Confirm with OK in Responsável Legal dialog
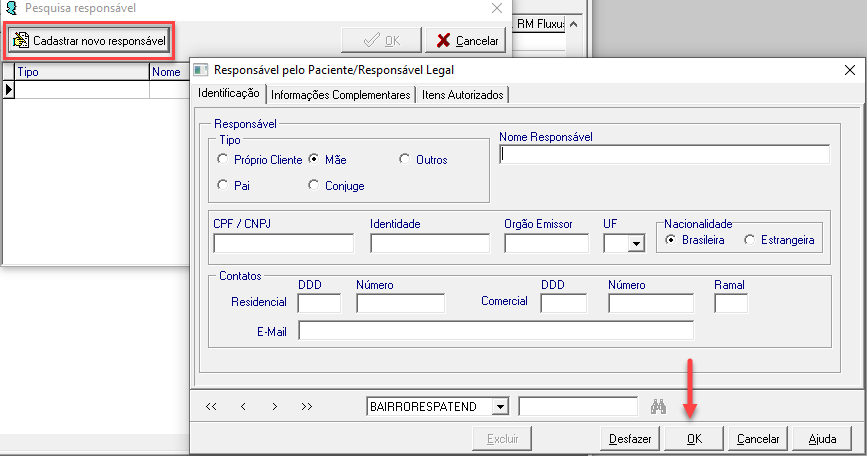Image resolution: width=867 pixels, height=456 pixels. coord(694,439)
